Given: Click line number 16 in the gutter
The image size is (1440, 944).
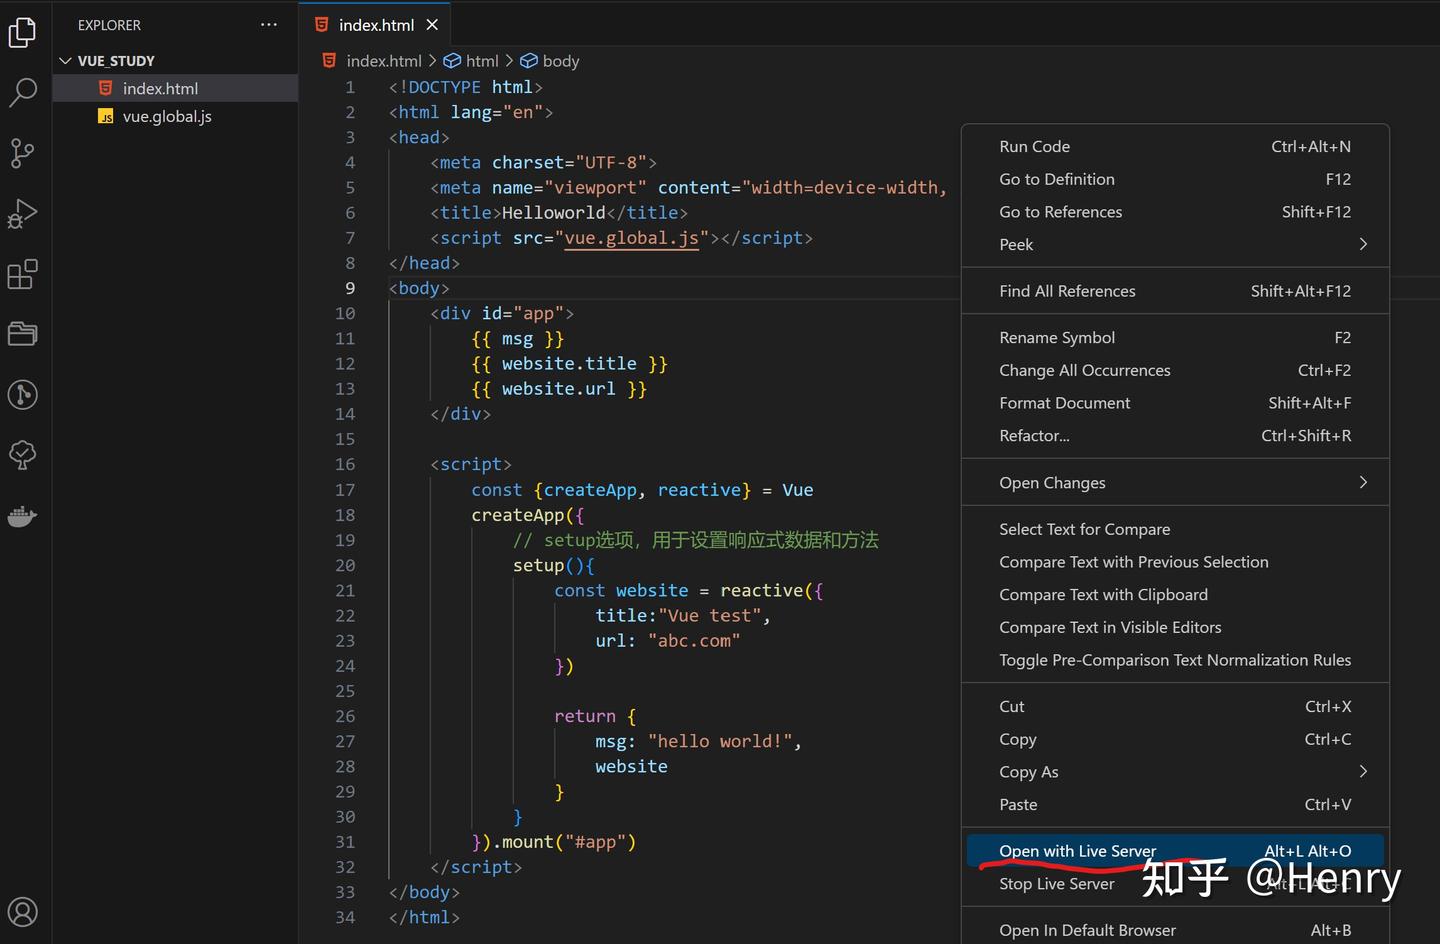Looking at the screenshot, I should point(345,464).
